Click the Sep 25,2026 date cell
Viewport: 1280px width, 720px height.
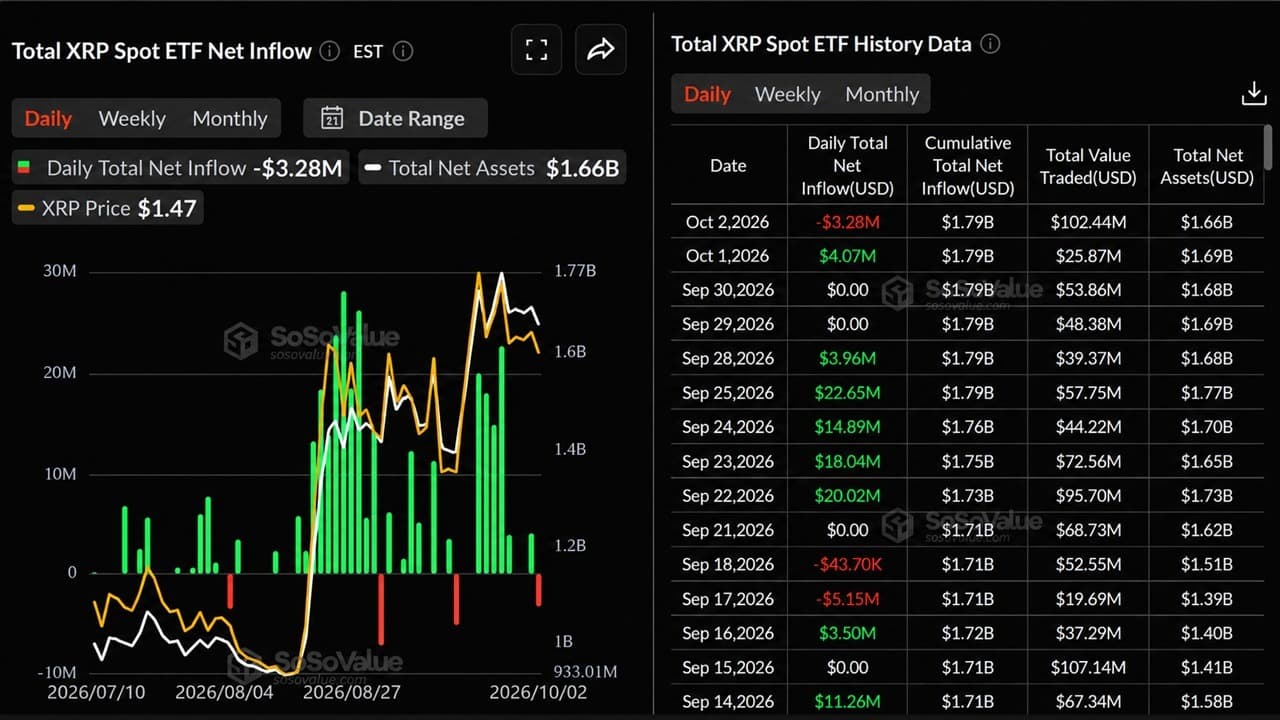pyautogui.click(x=728, y=393)
